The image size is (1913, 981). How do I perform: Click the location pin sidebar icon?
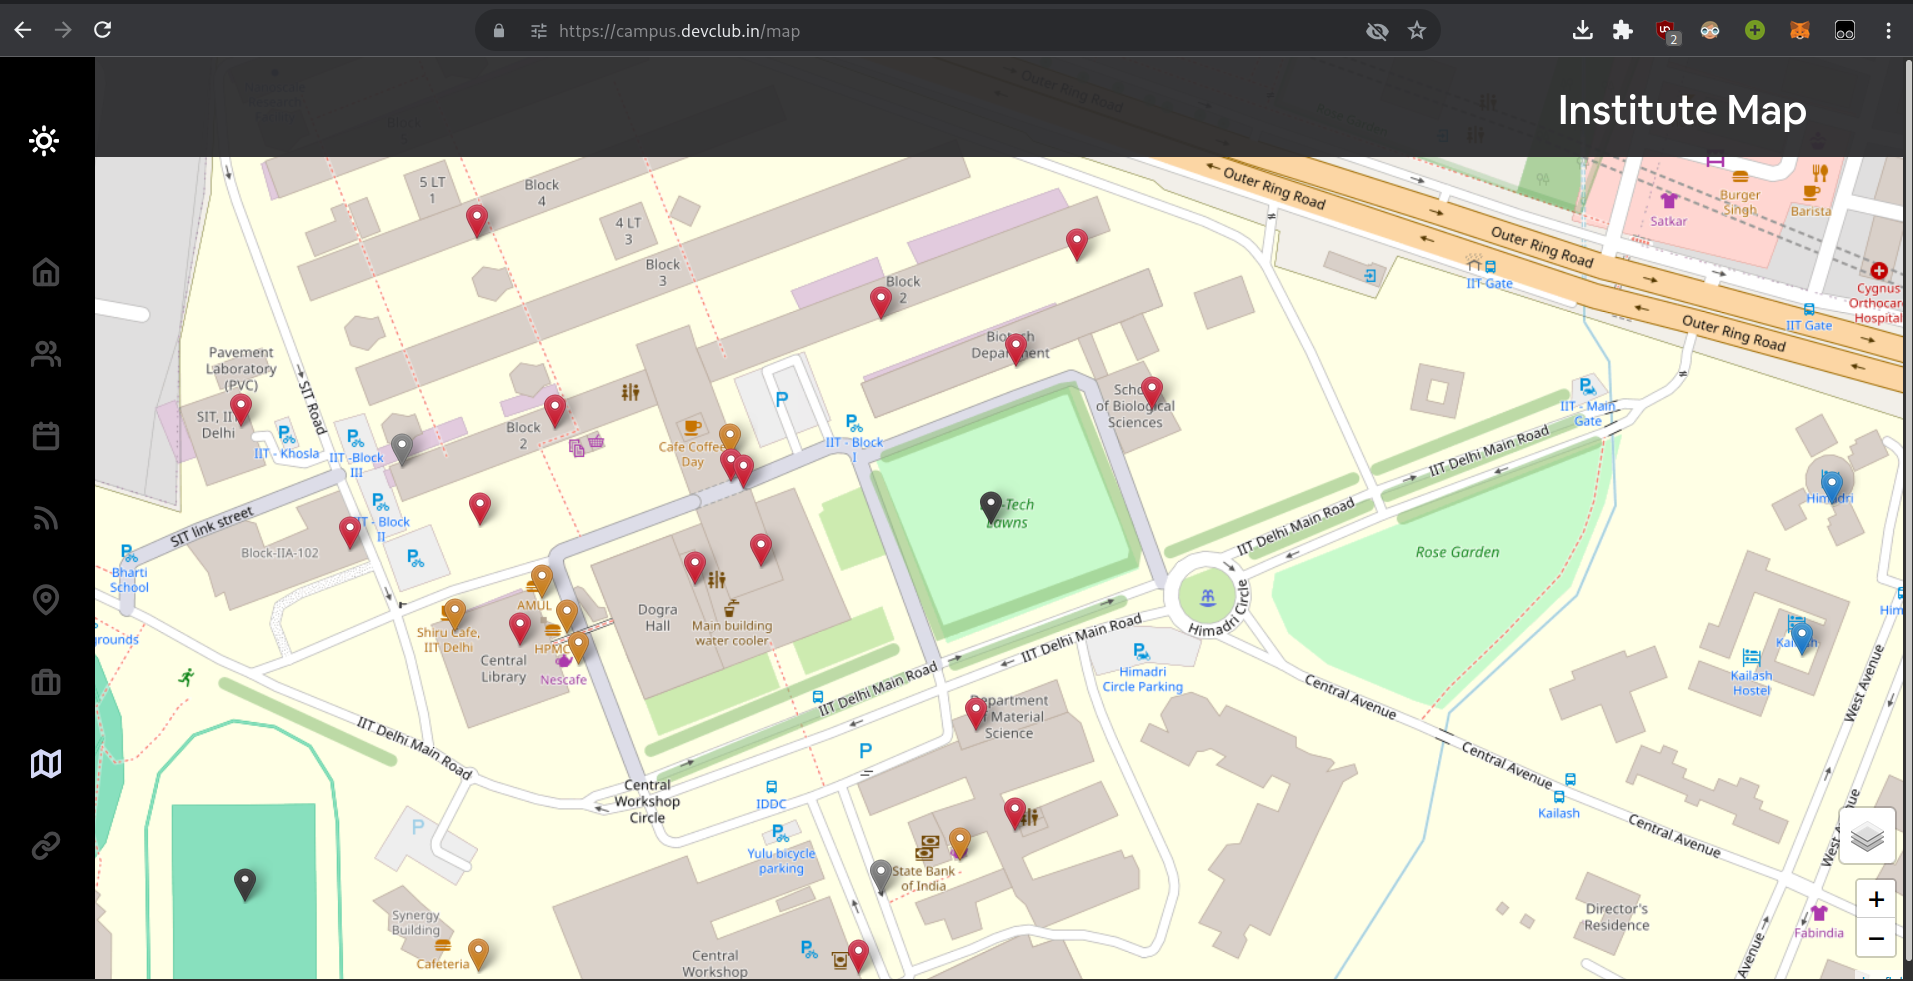click(46, 600)
